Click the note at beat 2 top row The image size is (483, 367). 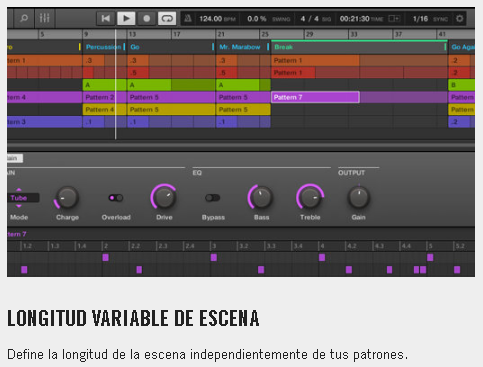click(105, 257)
